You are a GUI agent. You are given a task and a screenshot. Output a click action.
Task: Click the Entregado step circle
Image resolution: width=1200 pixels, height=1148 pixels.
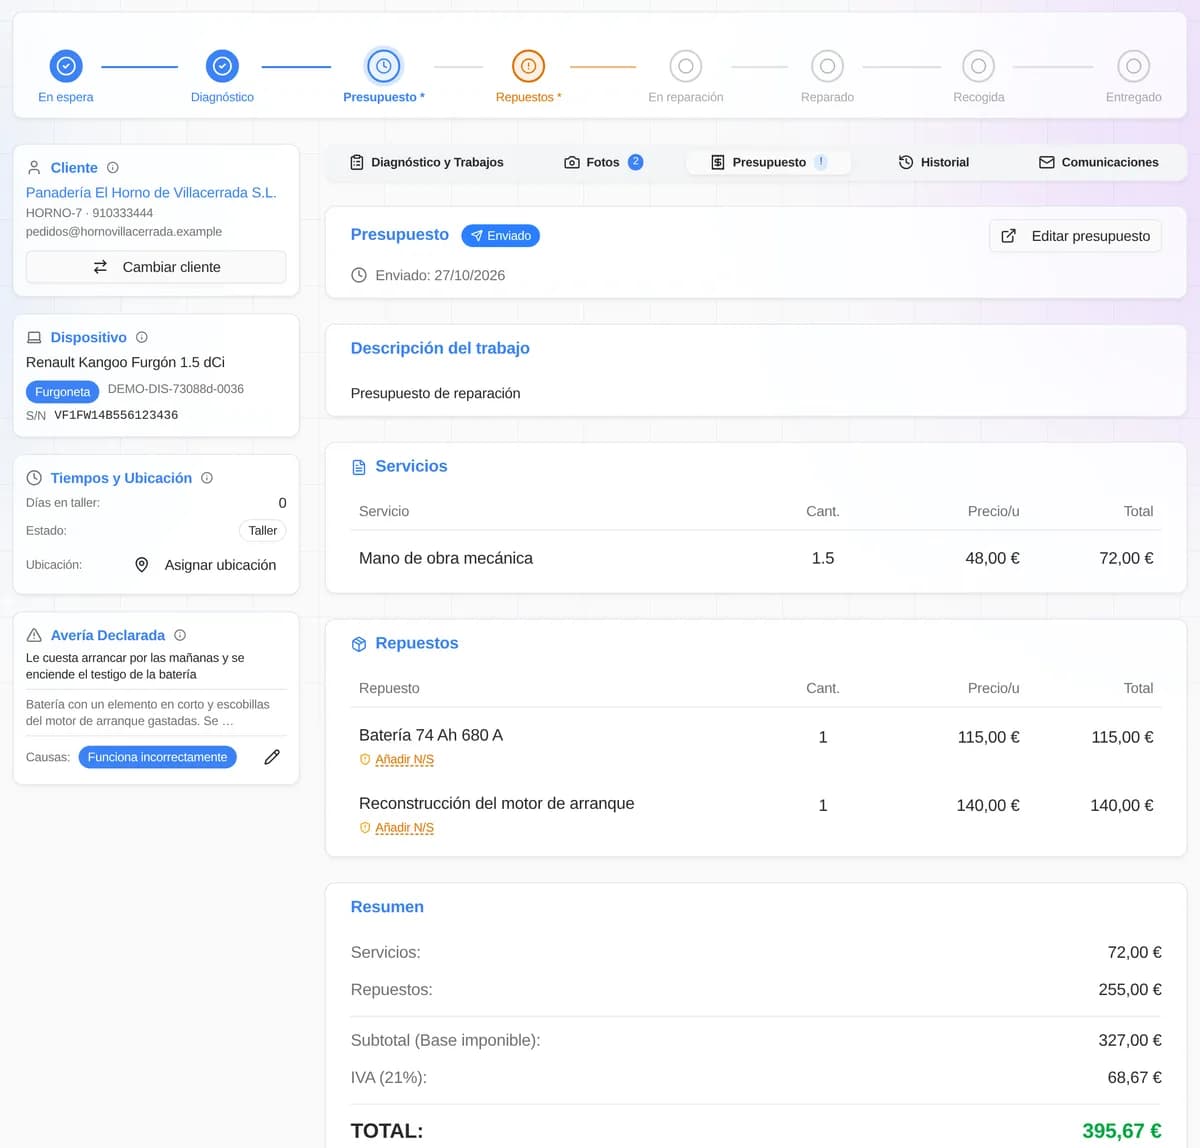tap(1134, 66)
